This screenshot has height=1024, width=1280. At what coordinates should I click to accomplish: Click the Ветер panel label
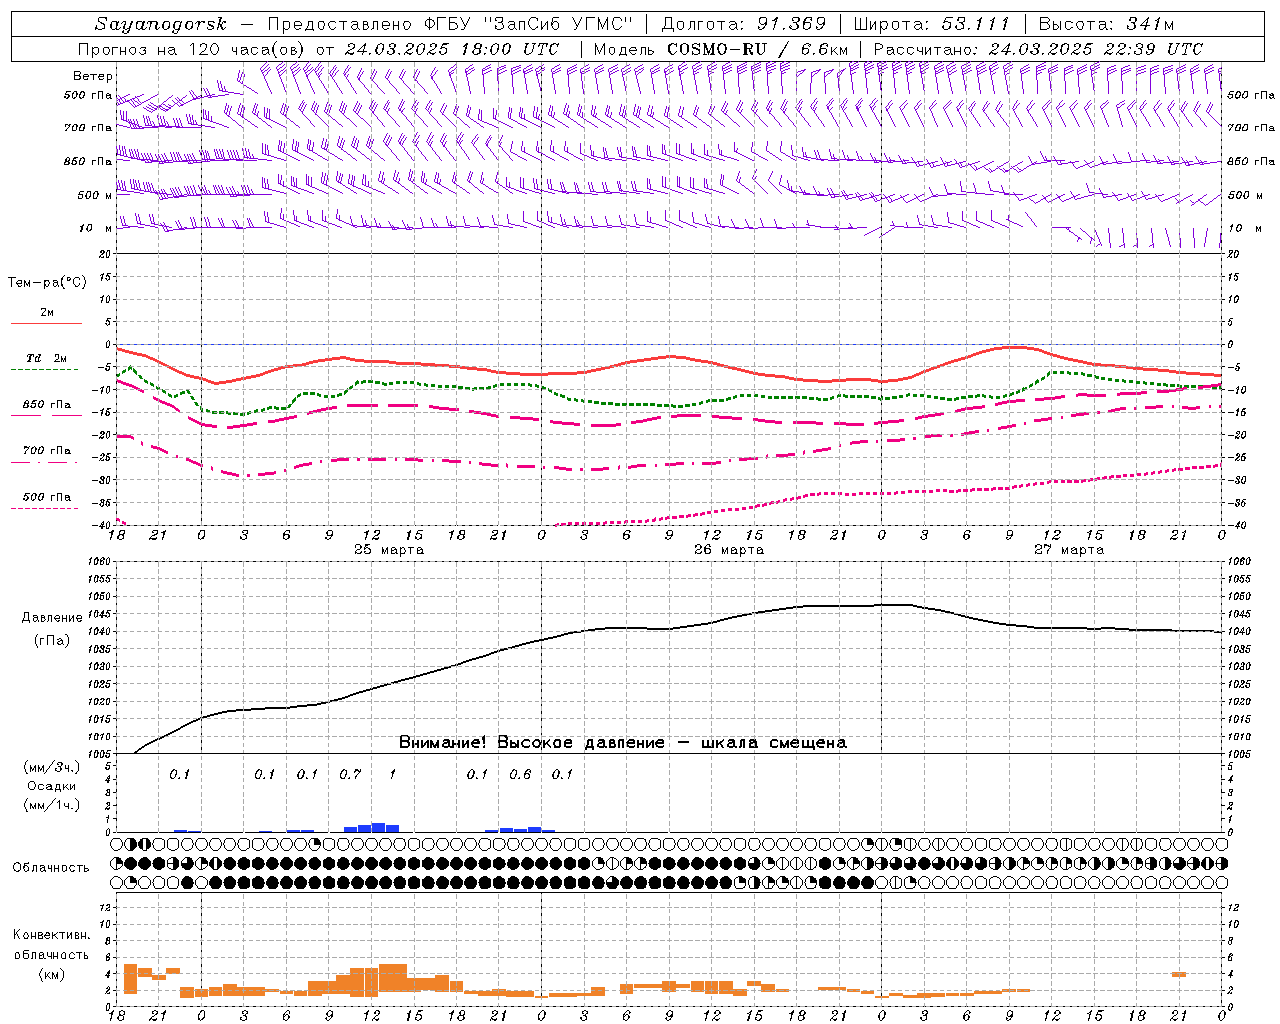click(x=93, y=76)
